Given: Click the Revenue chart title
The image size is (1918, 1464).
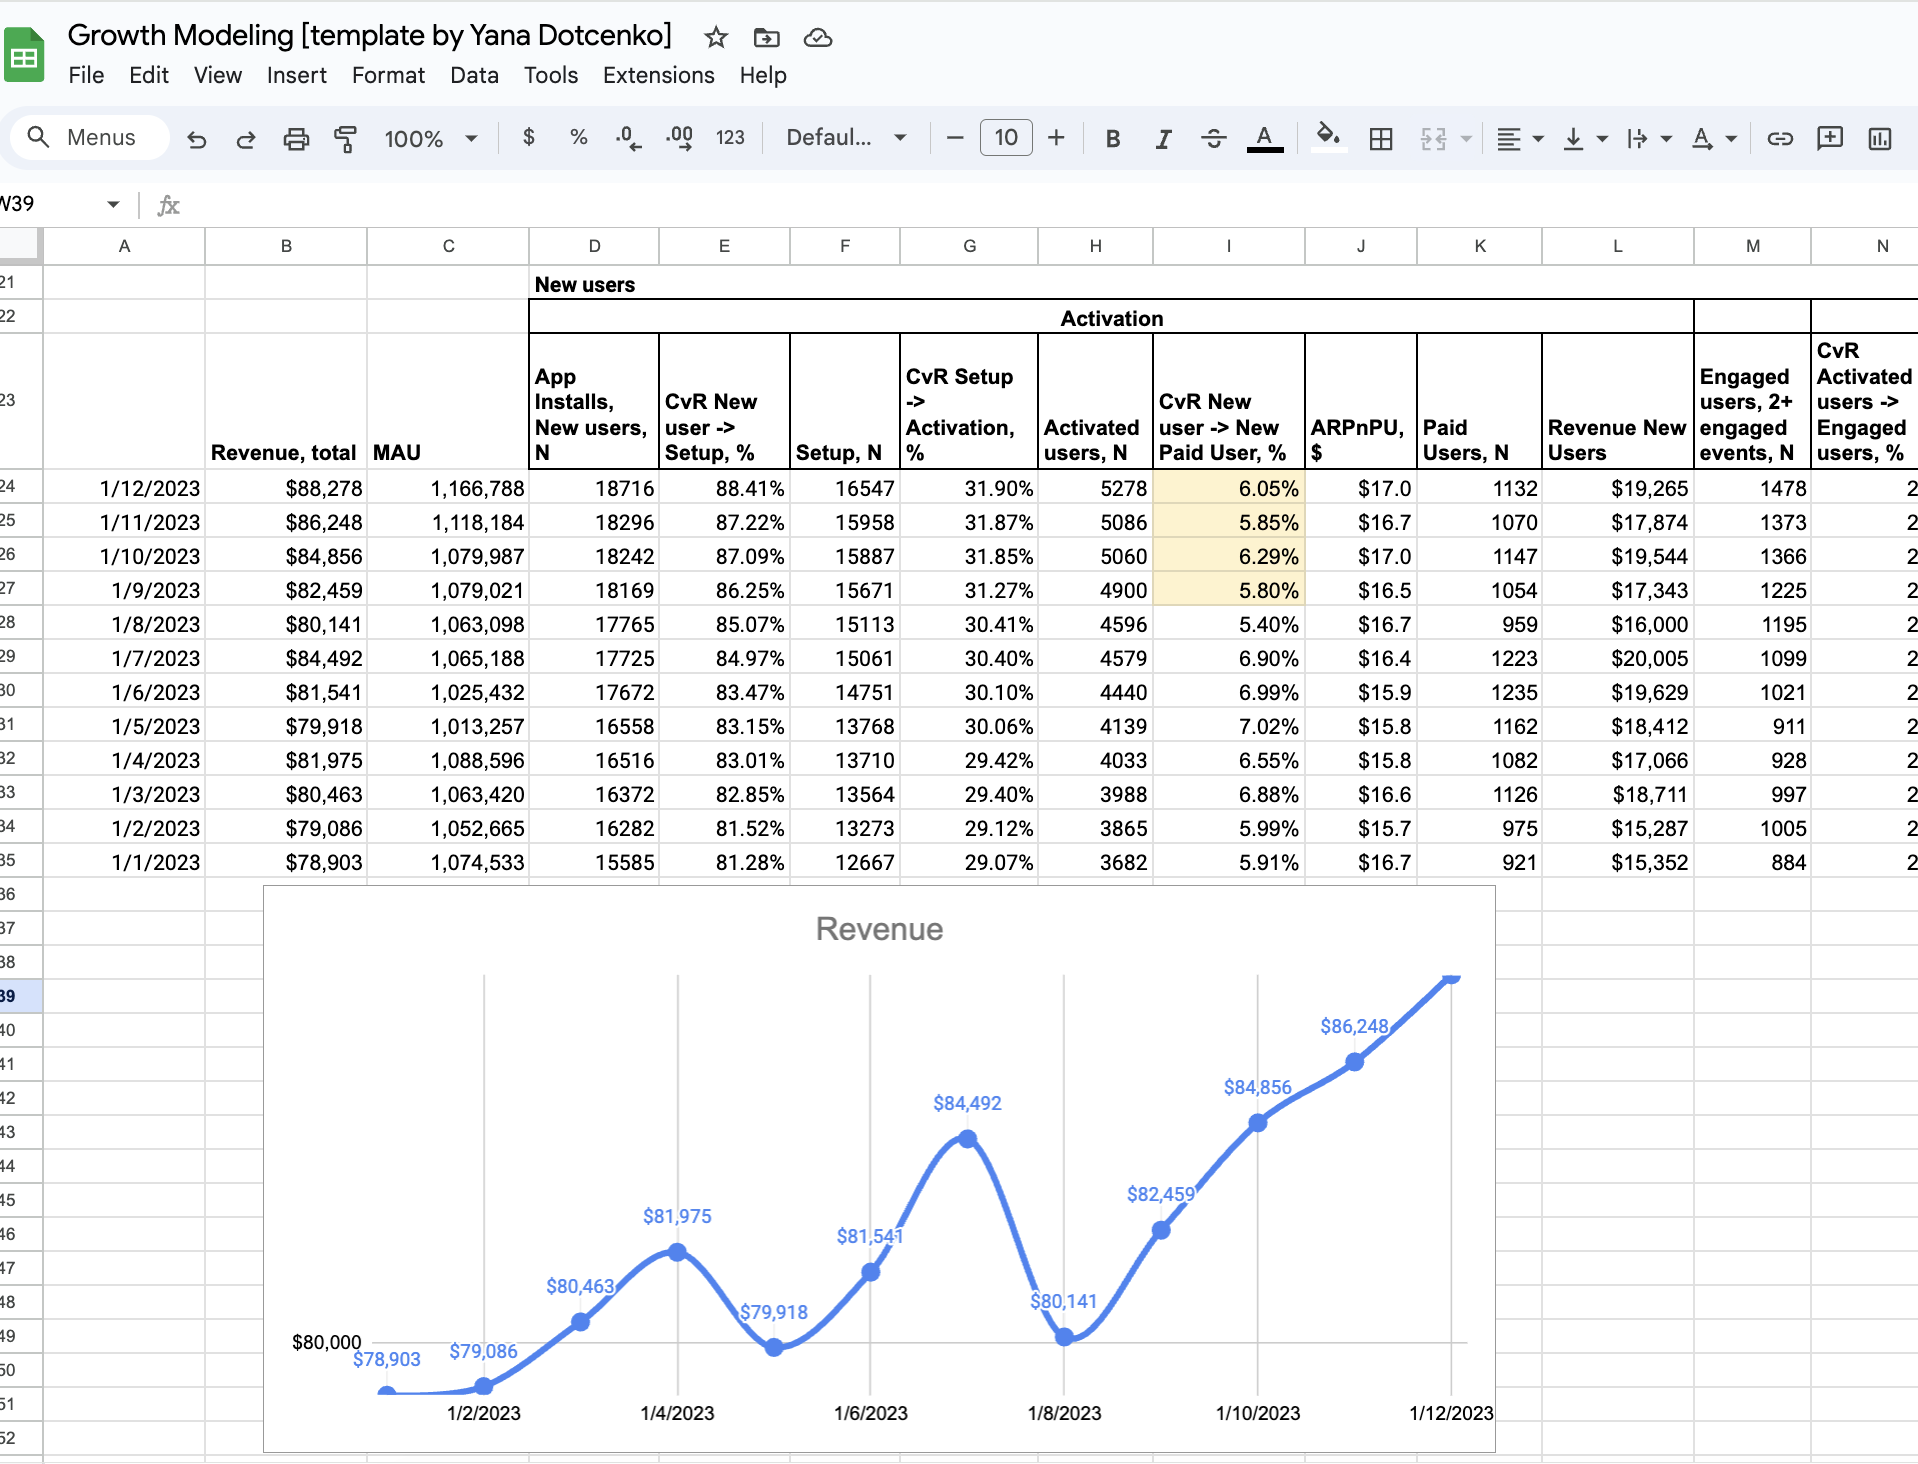Looking at the screenshot, I should pos(879,929).
